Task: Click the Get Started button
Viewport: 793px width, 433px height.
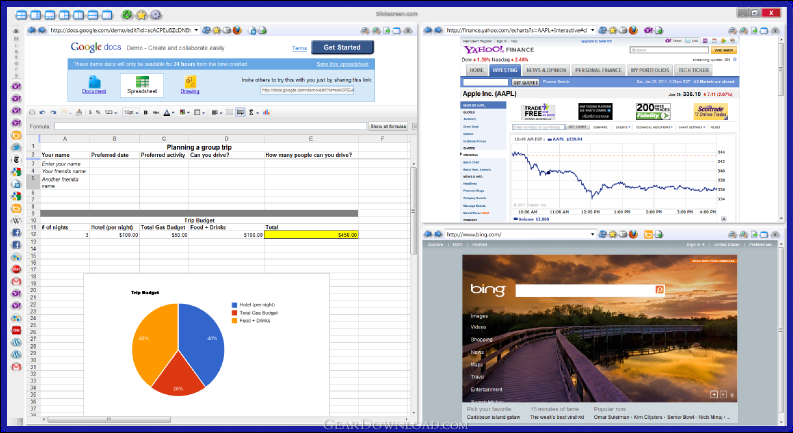Action: point(342,47)
